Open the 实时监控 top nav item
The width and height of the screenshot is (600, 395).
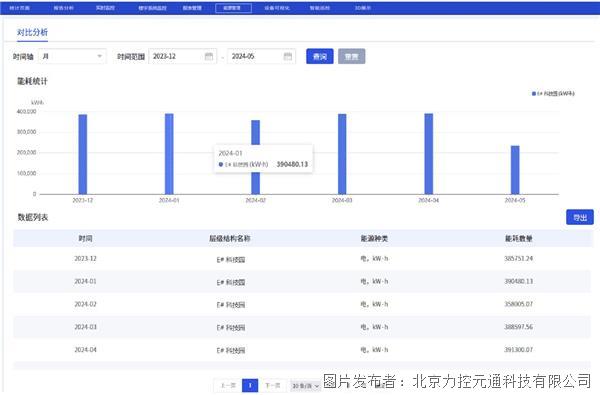coord(105,8)
